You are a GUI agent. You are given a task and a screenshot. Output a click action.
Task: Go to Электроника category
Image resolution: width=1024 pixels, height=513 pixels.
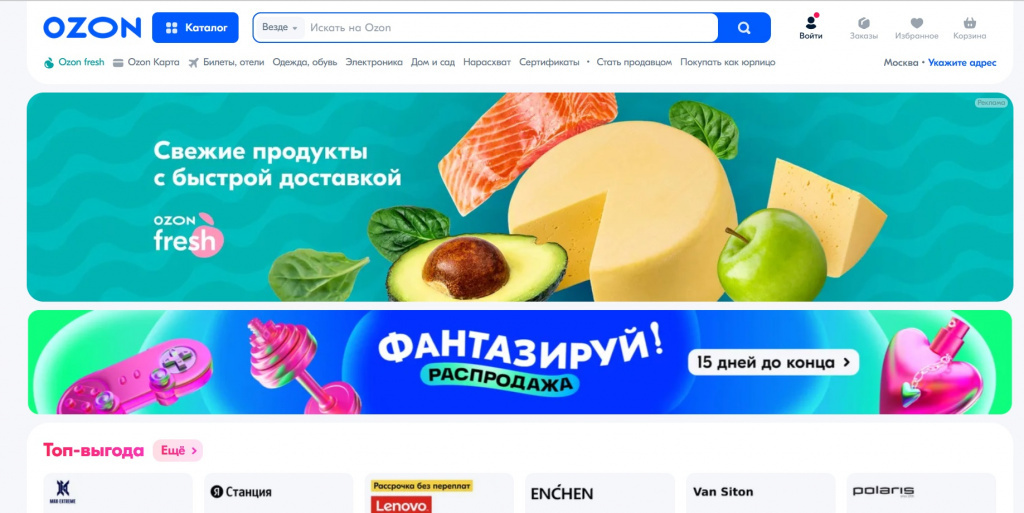point(374,63)
